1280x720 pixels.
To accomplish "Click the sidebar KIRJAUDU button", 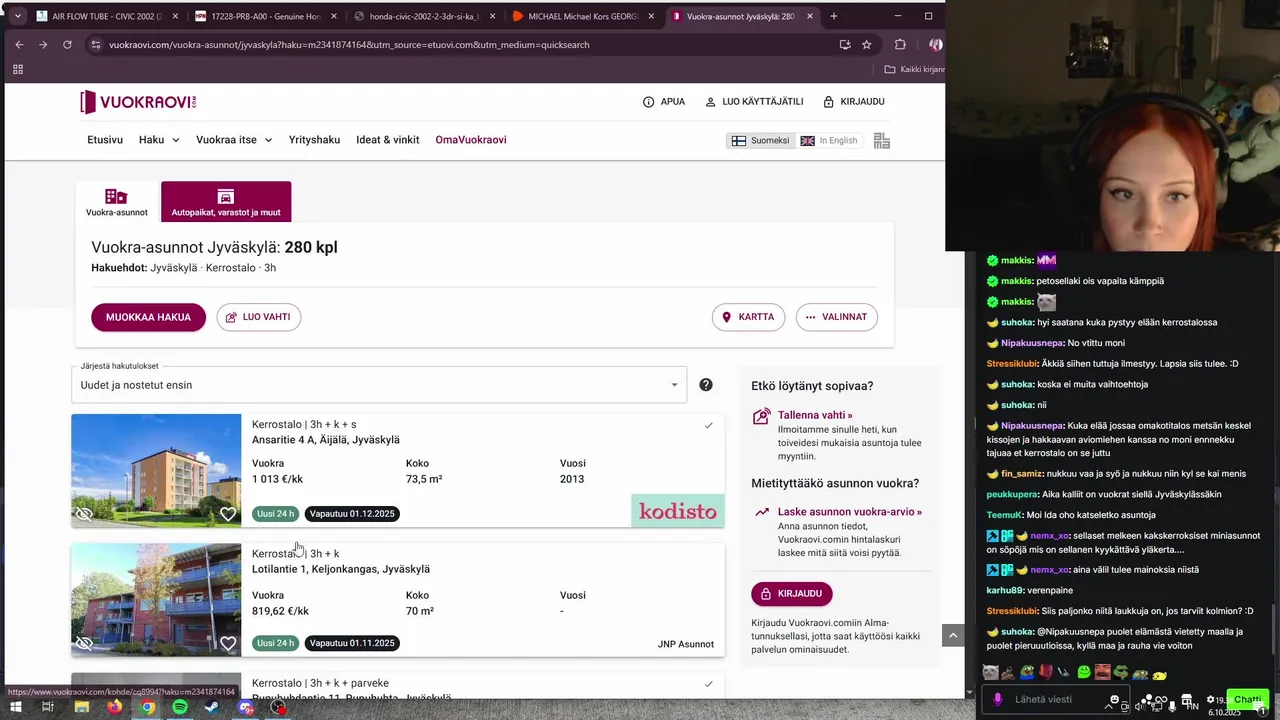I will tap(791, 593).
